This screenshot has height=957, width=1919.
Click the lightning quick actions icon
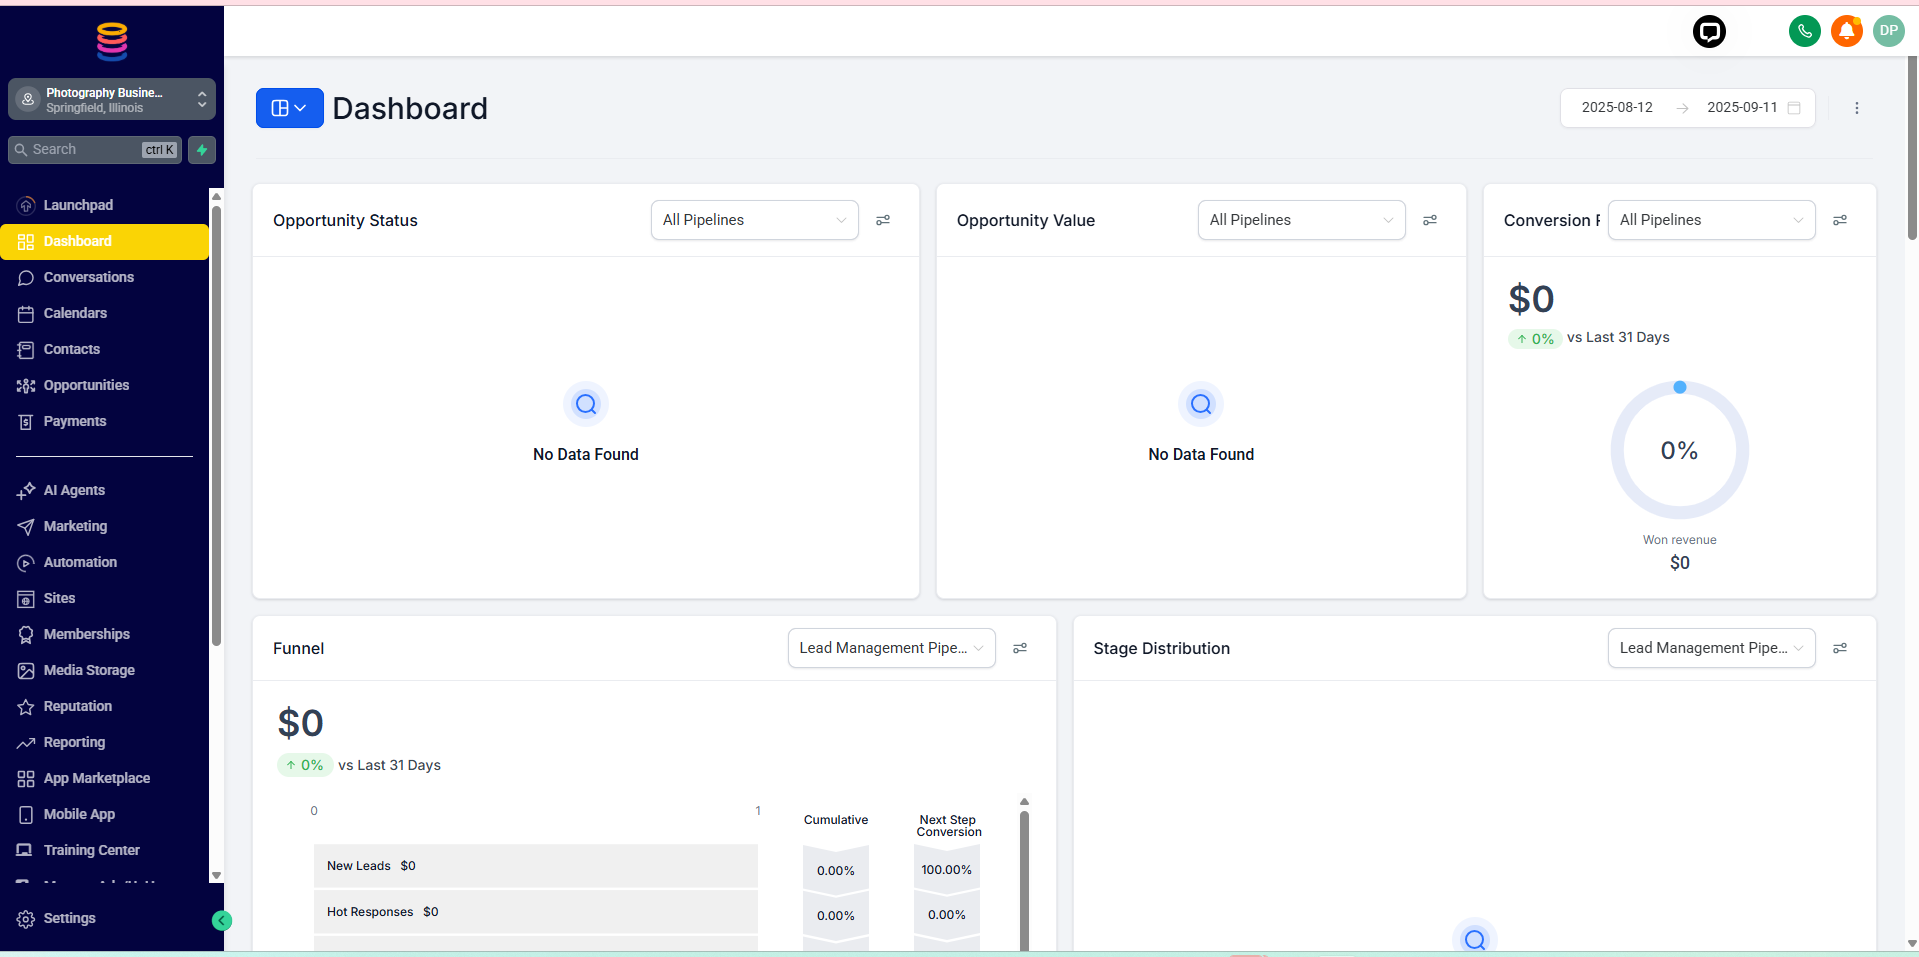pyautogui.click(x=202, y=150)
